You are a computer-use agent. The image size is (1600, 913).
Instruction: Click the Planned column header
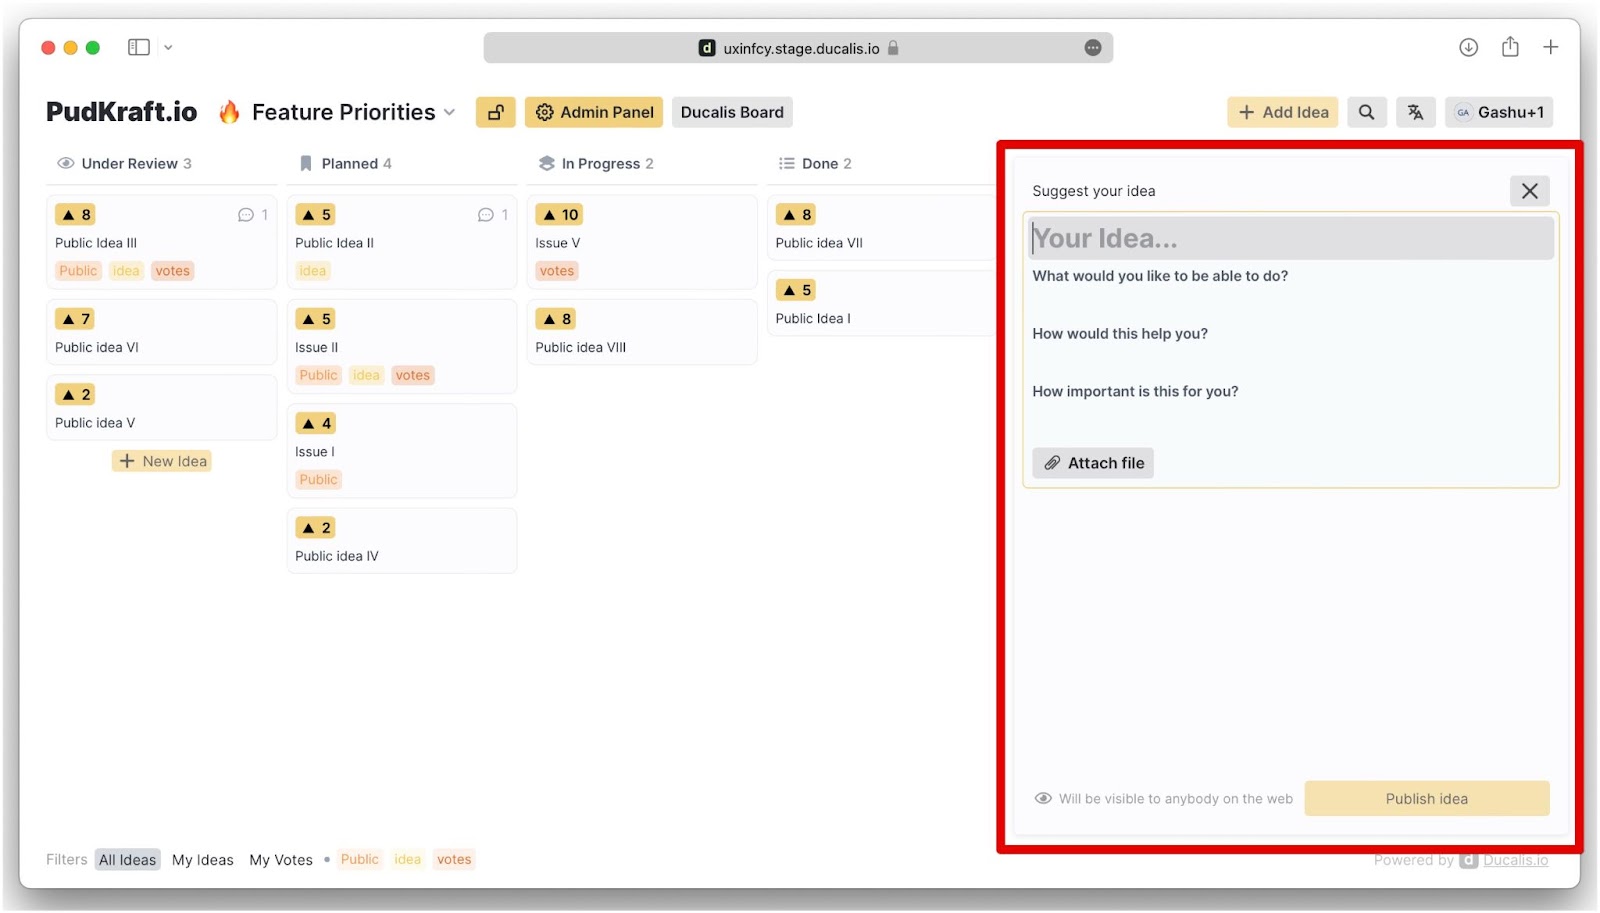pos(345,164)
